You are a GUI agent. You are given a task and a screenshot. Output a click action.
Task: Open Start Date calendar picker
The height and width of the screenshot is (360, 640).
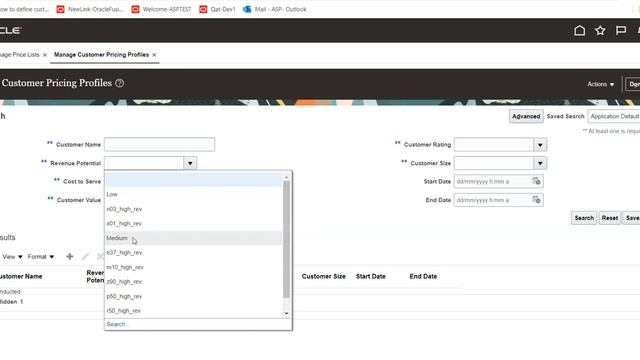536,181
